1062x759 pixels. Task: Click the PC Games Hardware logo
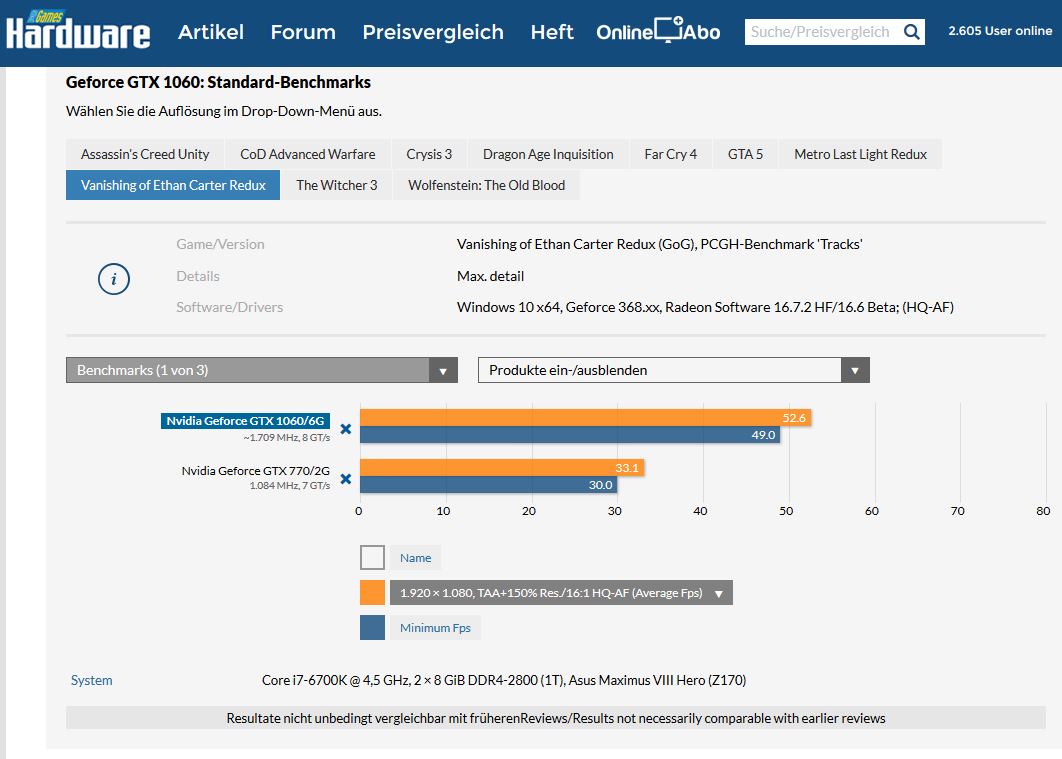click(78, 30)
